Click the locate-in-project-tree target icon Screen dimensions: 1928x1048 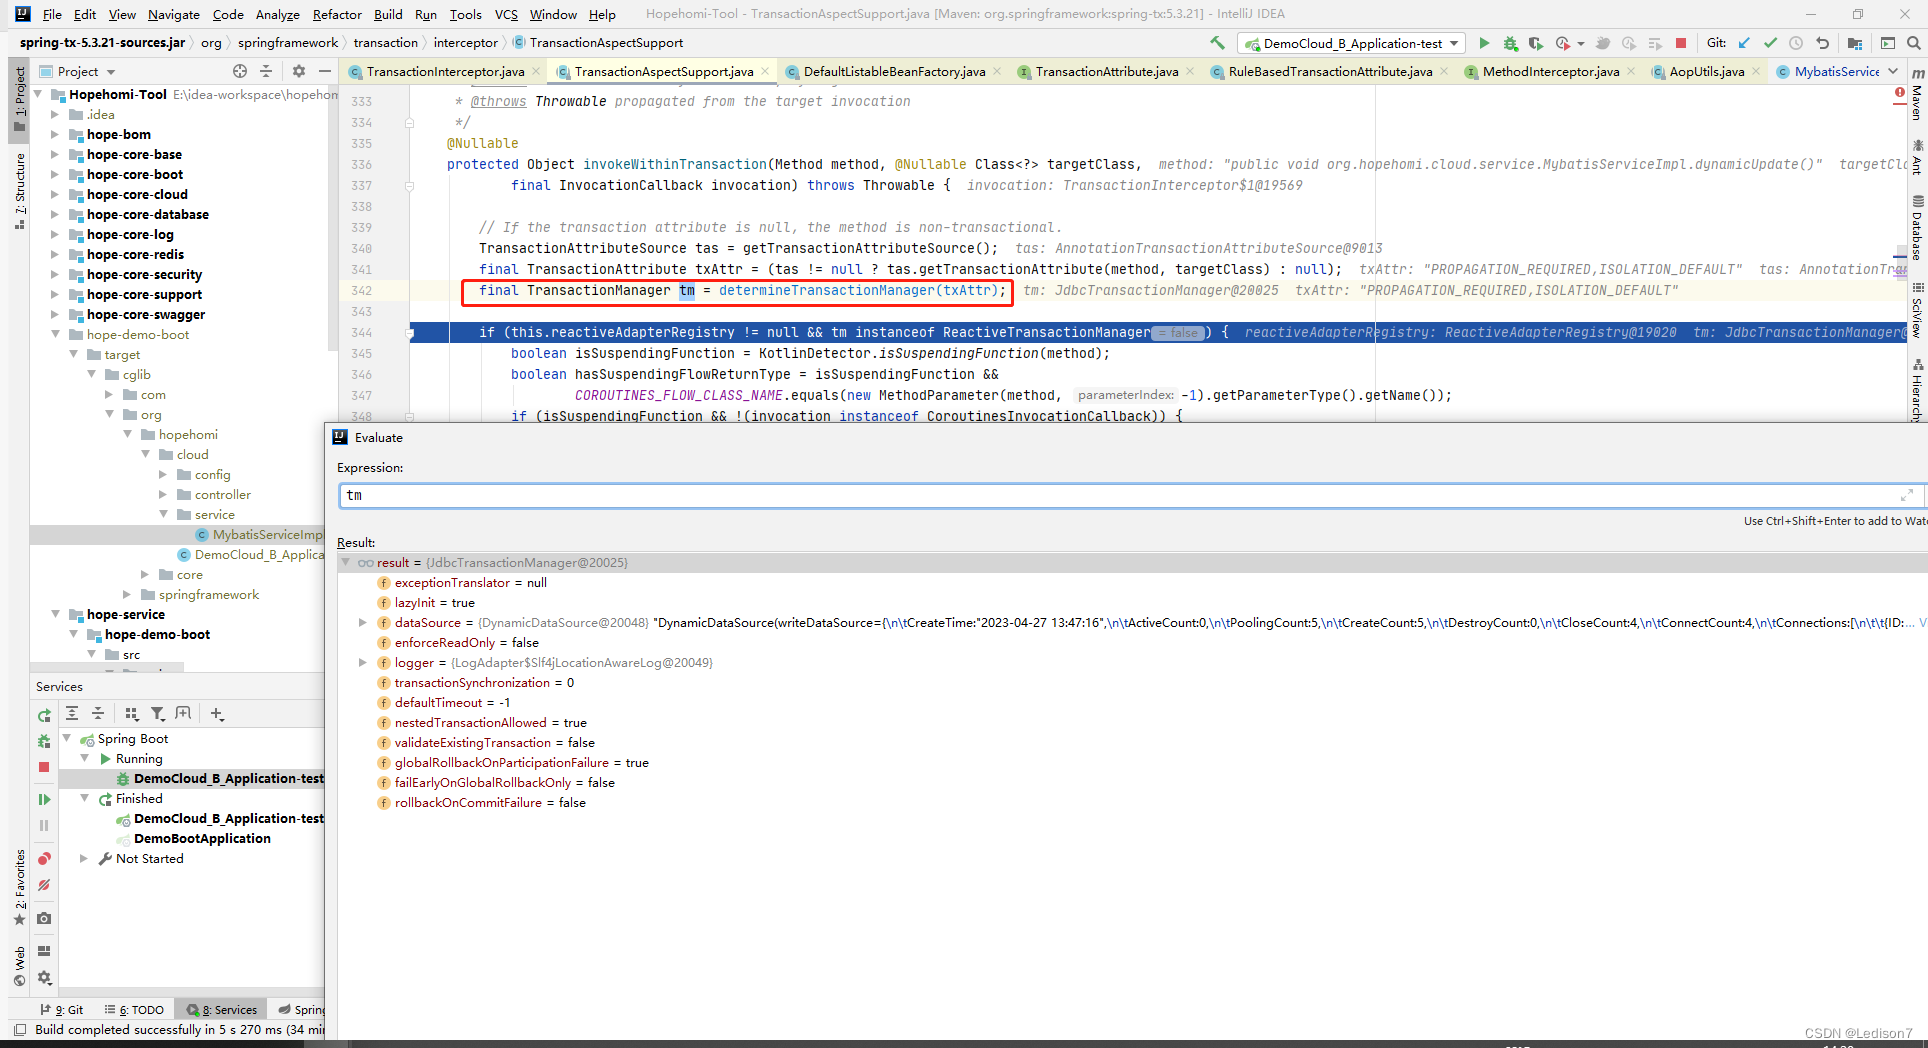tap(240, 71)
